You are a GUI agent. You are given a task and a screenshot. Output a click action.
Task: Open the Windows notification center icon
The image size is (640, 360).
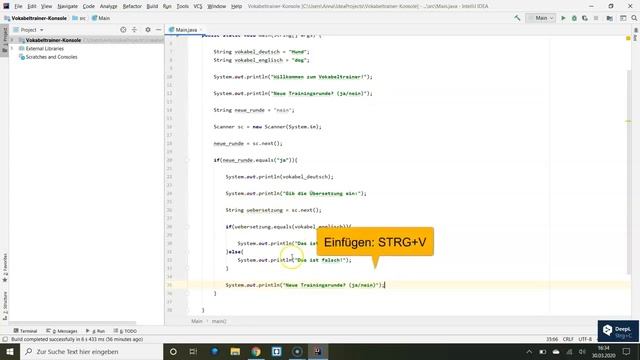(627, 351)
